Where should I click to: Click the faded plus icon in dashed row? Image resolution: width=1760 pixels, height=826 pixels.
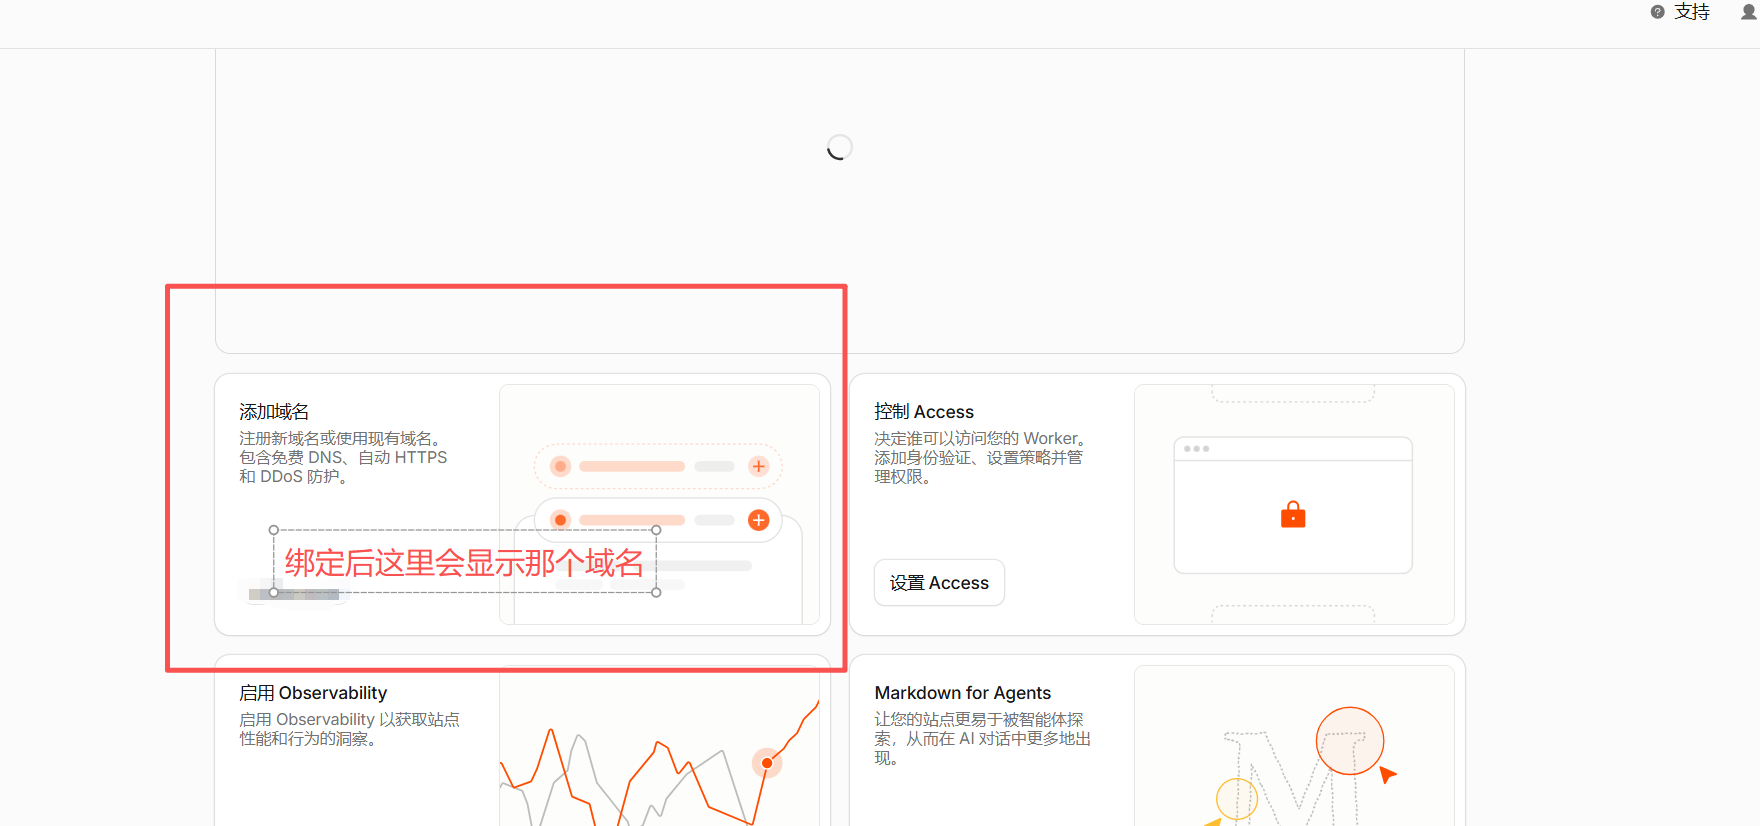pyautogui.click(x=759, y=466)
